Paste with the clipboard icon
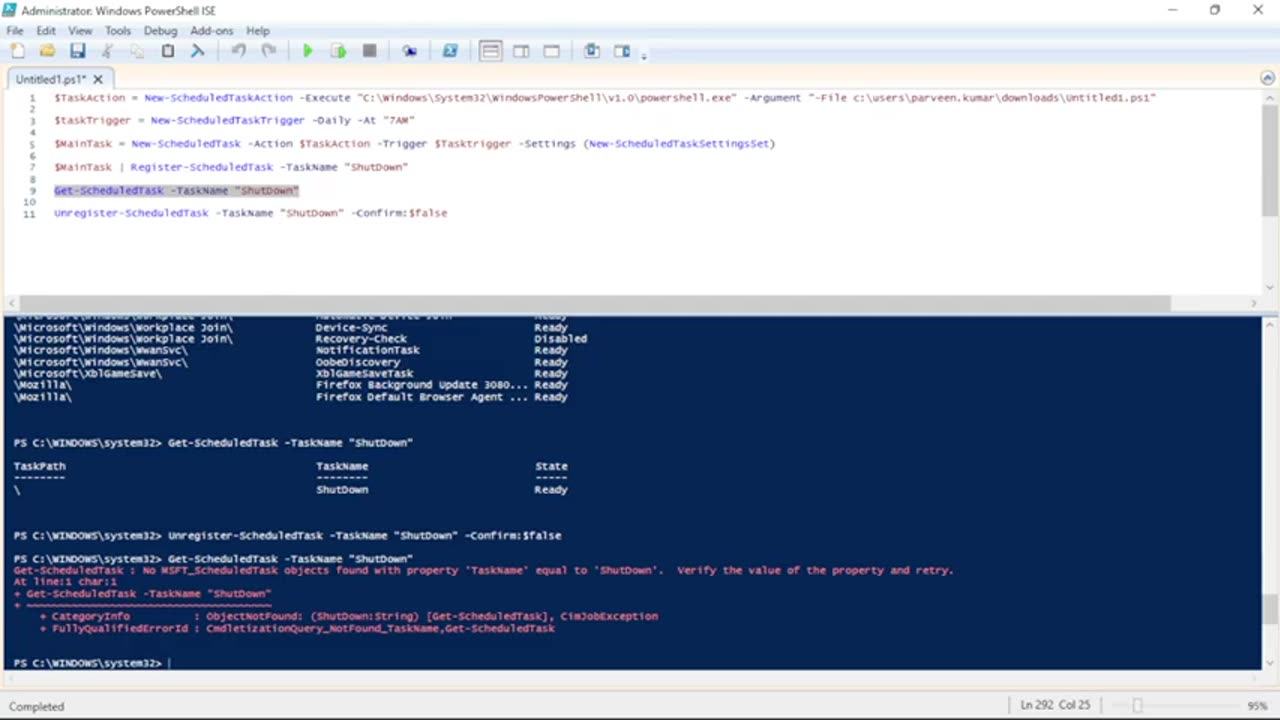The height and width of the screenshot is (720, 1280). [x=168, y=51]
